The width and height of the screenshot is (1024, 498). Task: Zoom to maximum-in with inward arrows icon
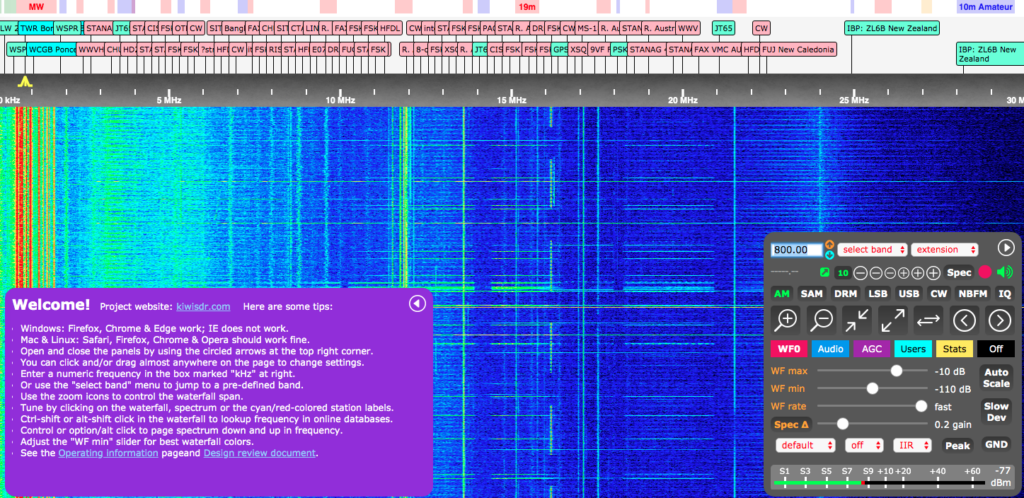pyautogui.click(x=856, y=320)
